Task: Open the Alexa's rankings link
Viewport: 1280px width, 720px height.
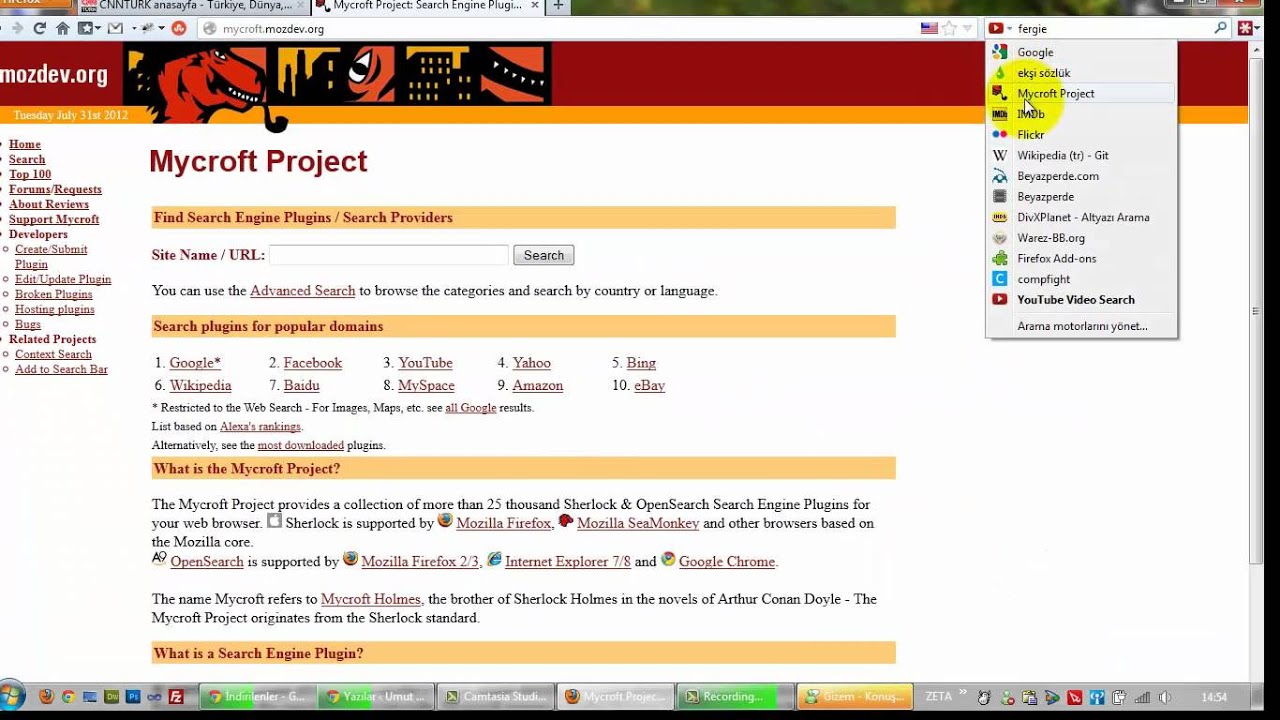Action: tap(260, 427)
